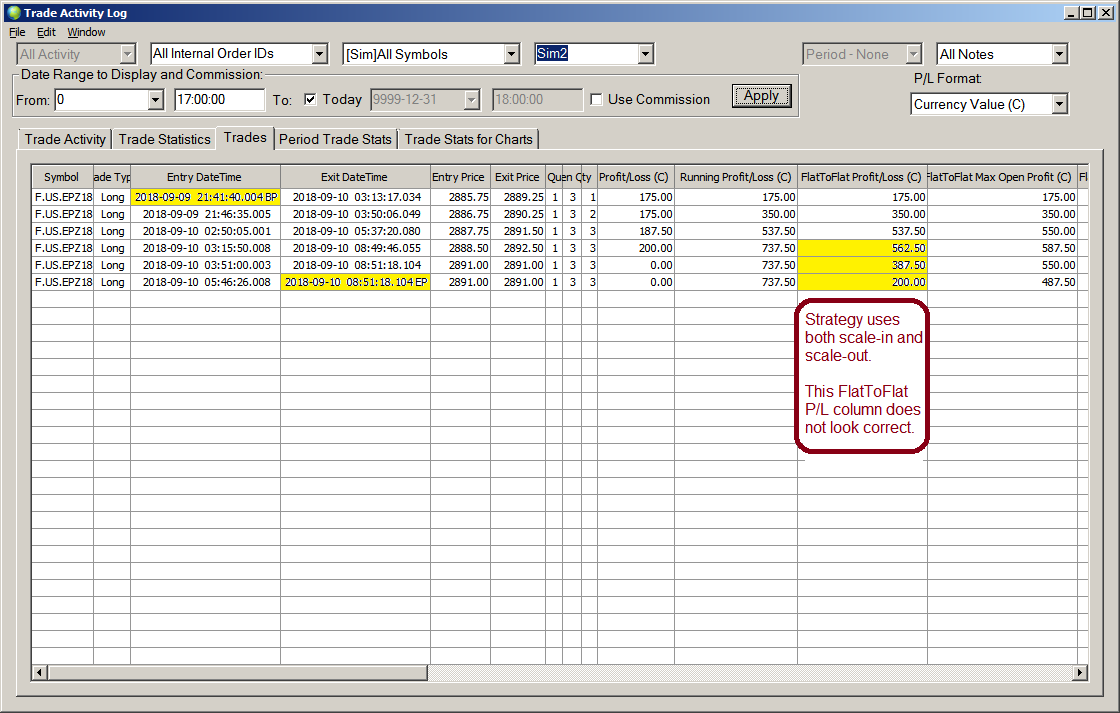Open the File menu
Image resolution: width=1120 pixels, height=713 pixels.
pyautogui.click(x=17, y=32)
